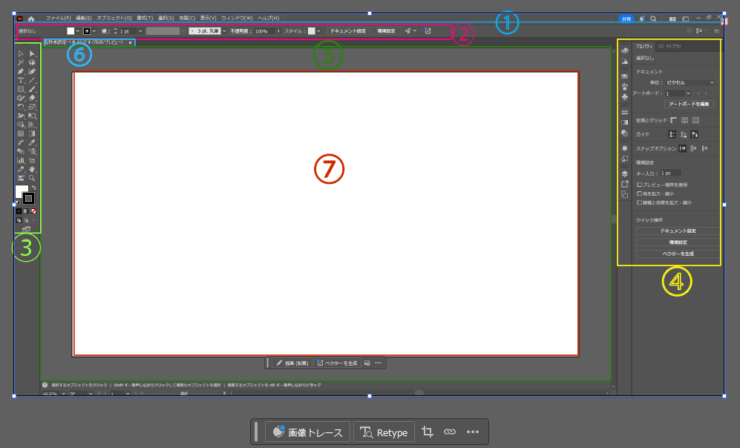Click the stroke color box in the toolbar
This screenshot has width=740, height=448.
coord(28,198)
